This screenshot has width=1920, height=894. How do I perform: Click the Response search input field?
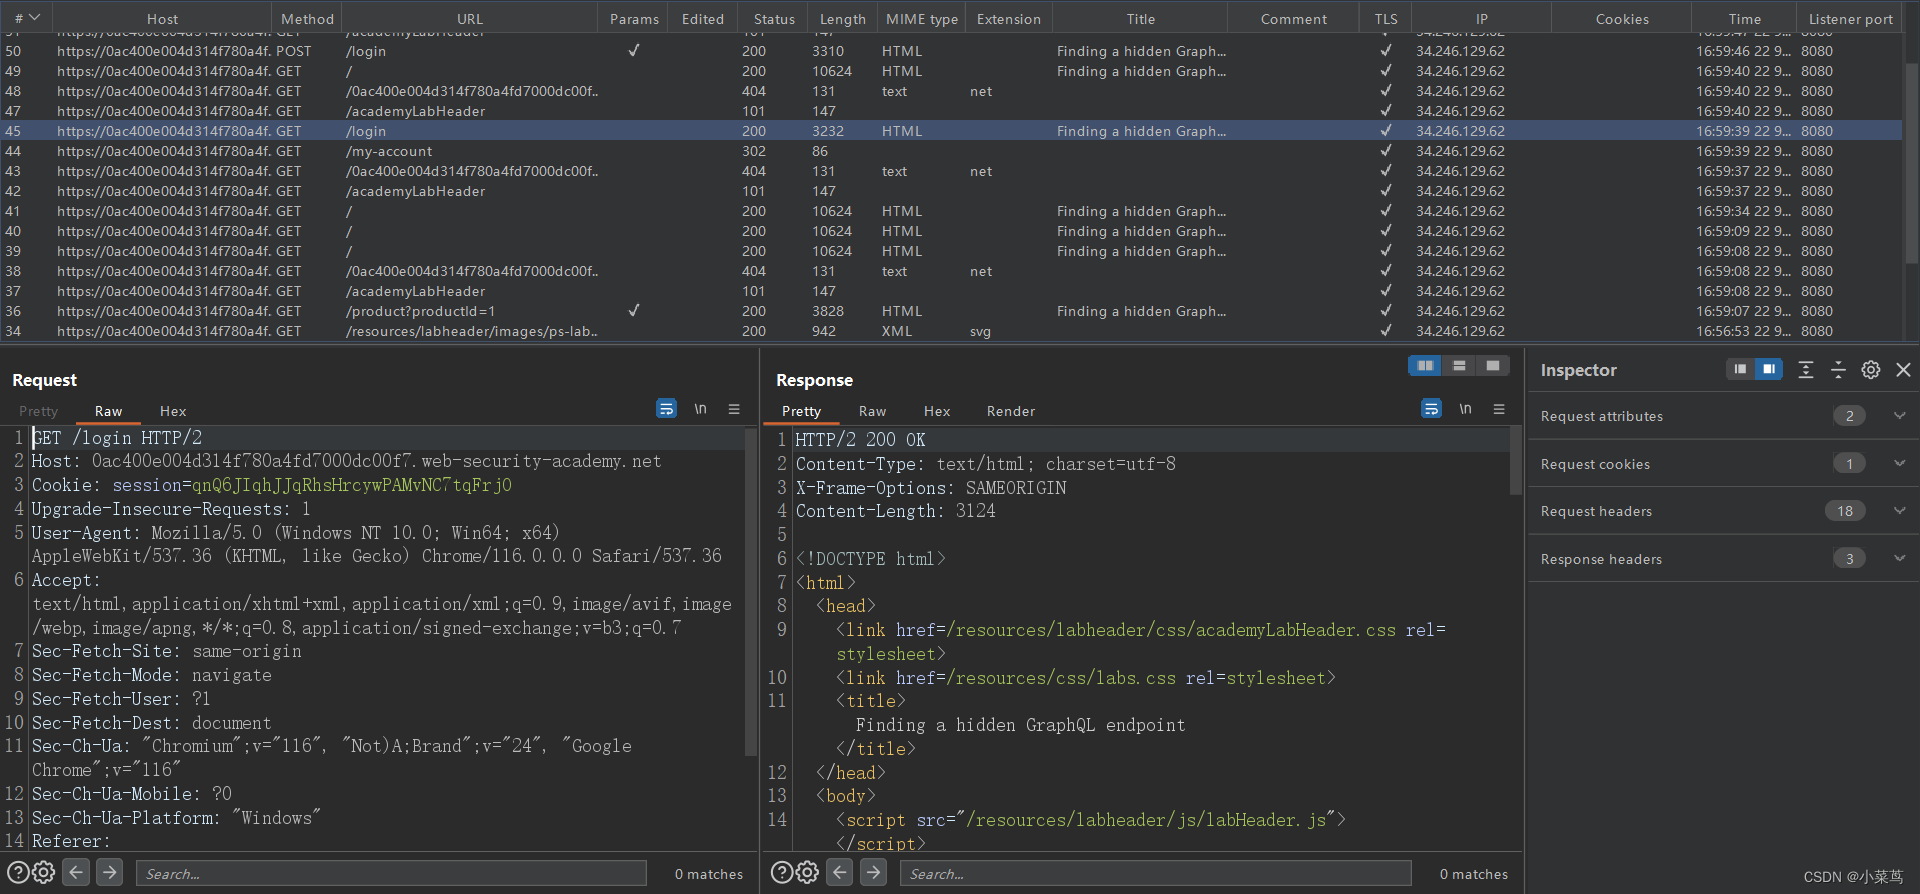click(1156, 873)
